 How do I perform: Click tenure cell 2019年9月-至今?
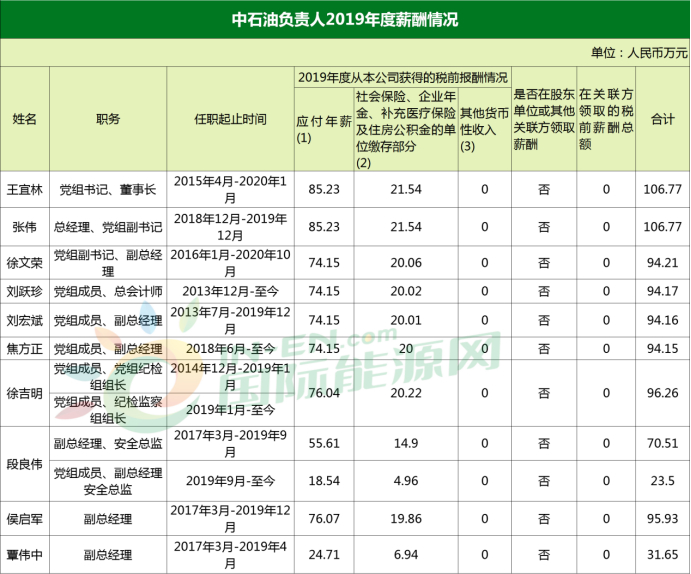point(230,481)
